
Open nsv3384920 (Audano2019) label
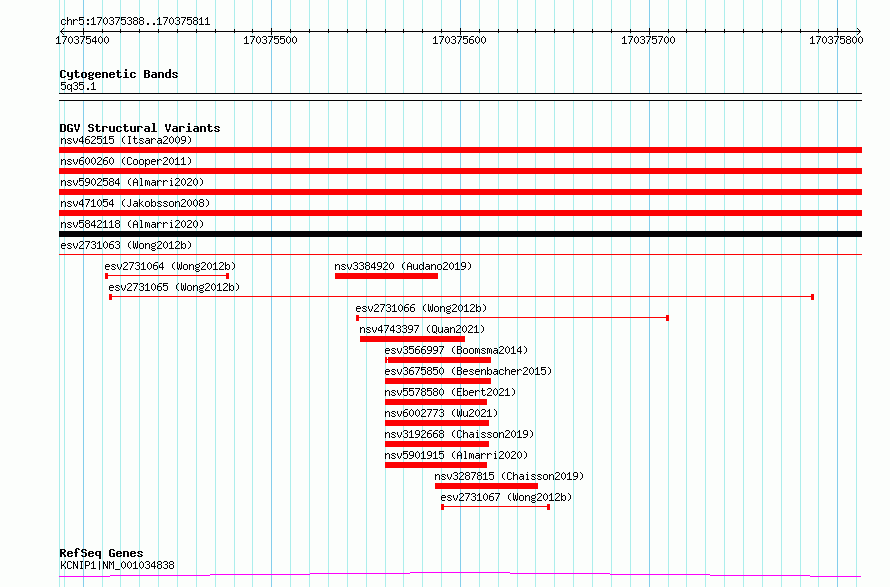point(403,266)
